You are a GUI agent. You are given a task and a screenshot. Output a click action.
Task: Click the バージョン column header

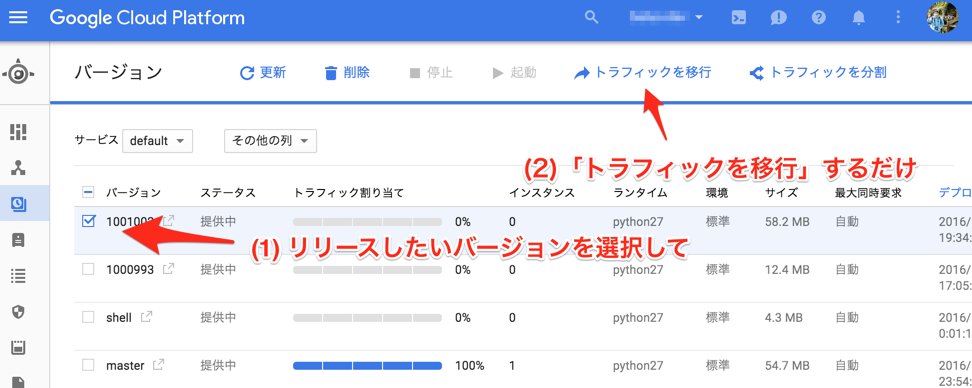click(x=133, y=193)
